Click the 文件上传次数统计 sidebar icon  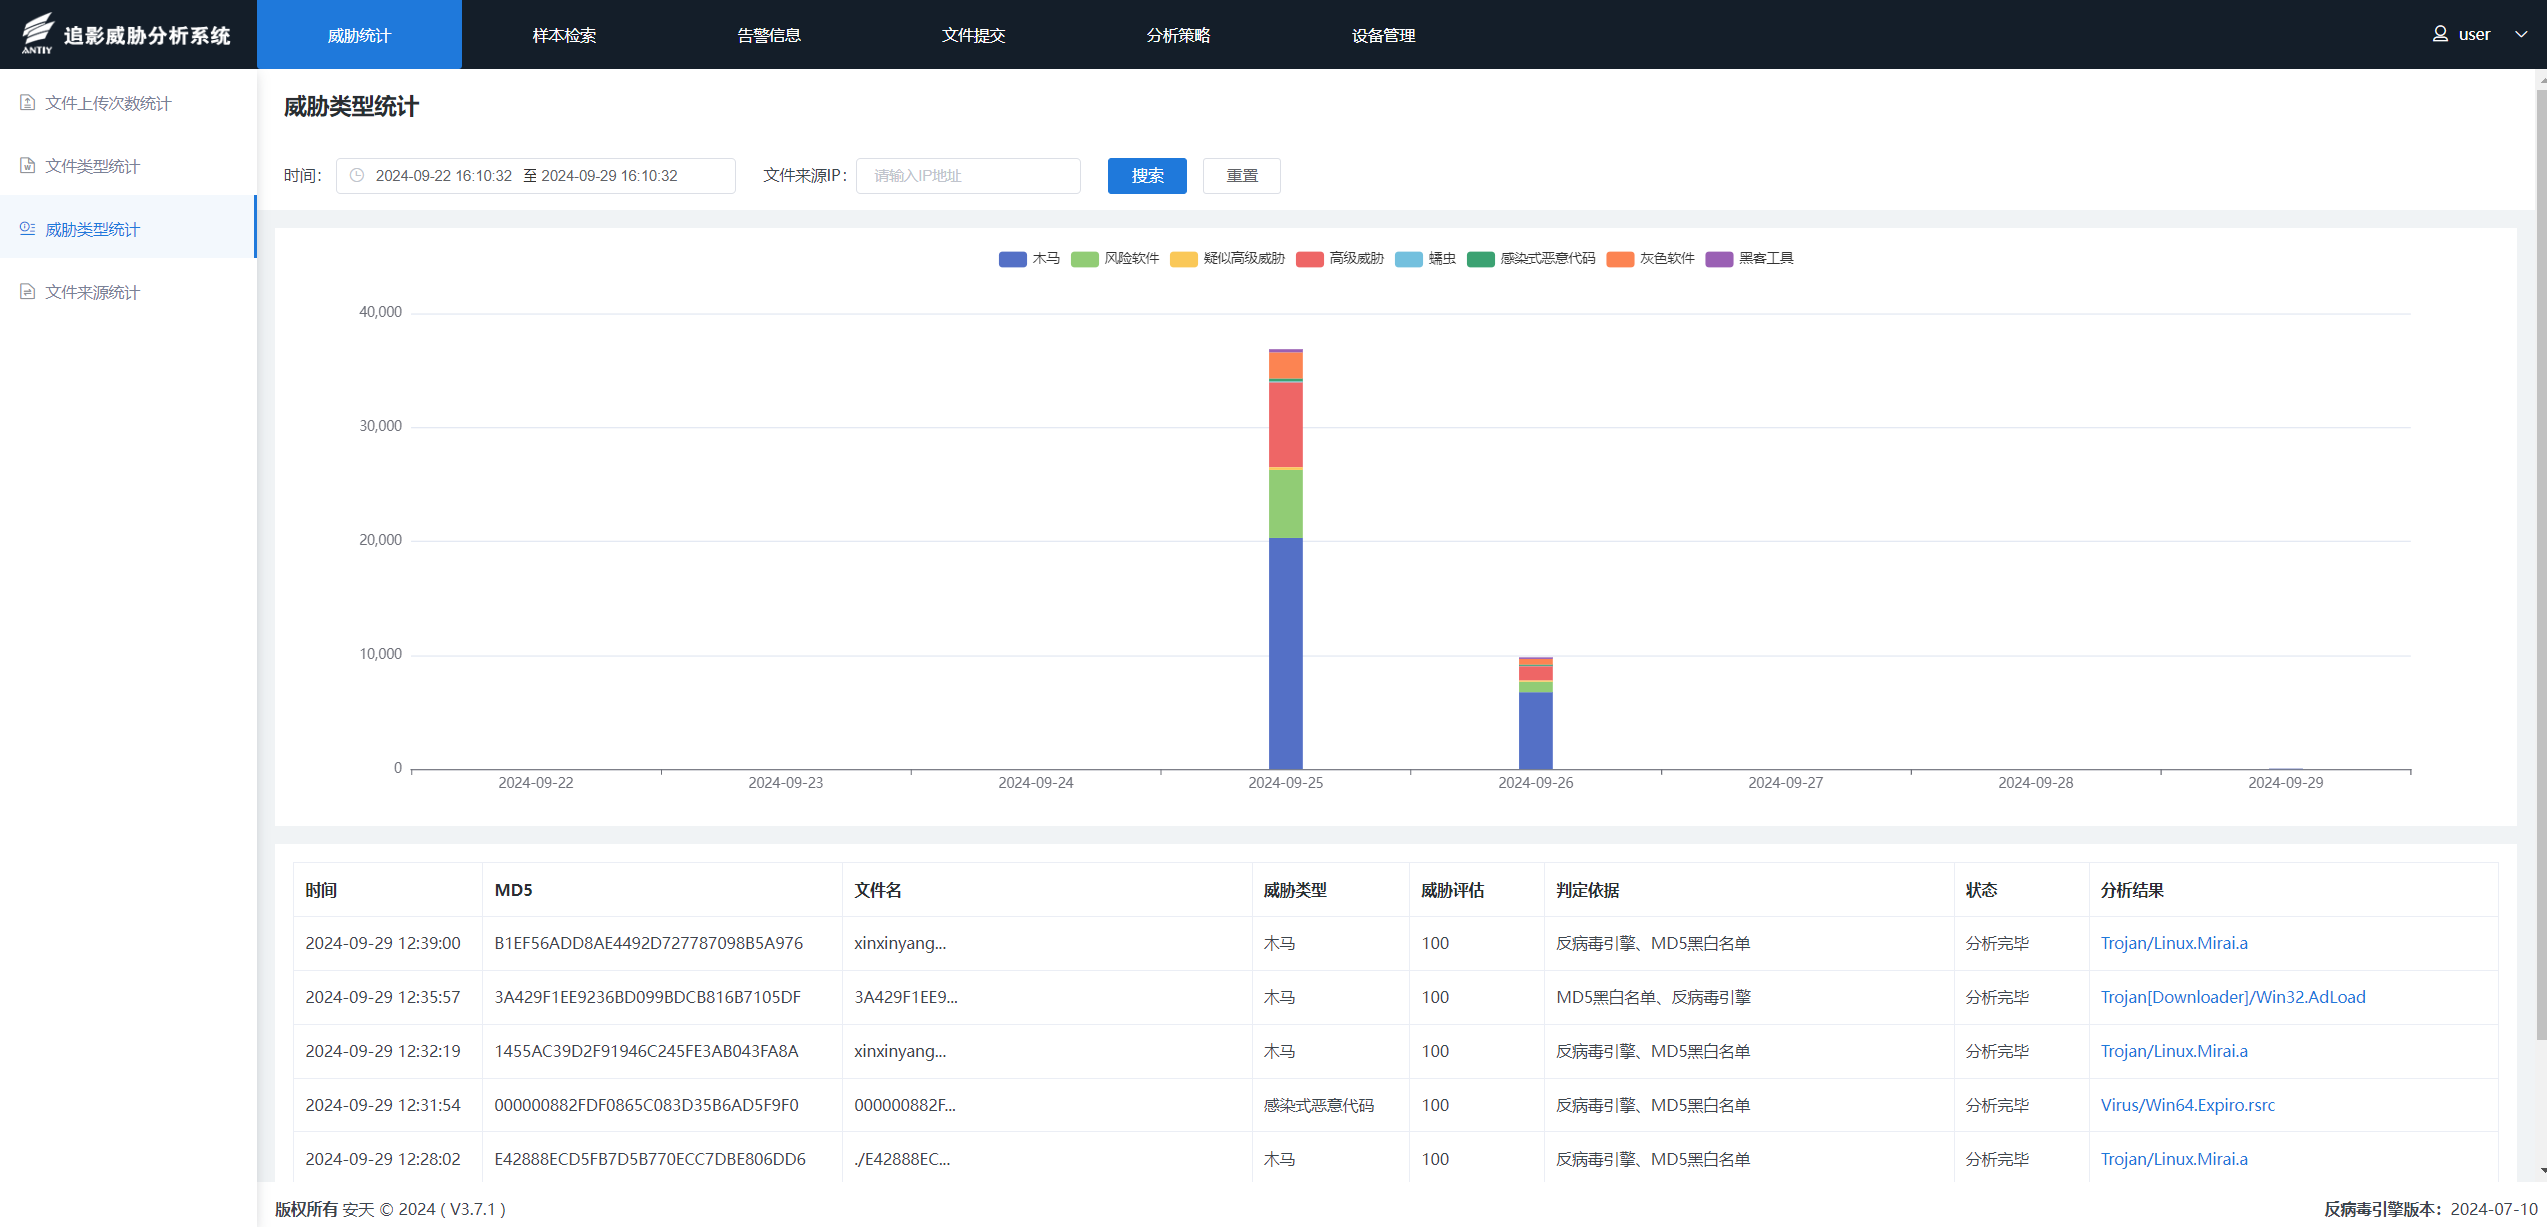coord(28,103)
